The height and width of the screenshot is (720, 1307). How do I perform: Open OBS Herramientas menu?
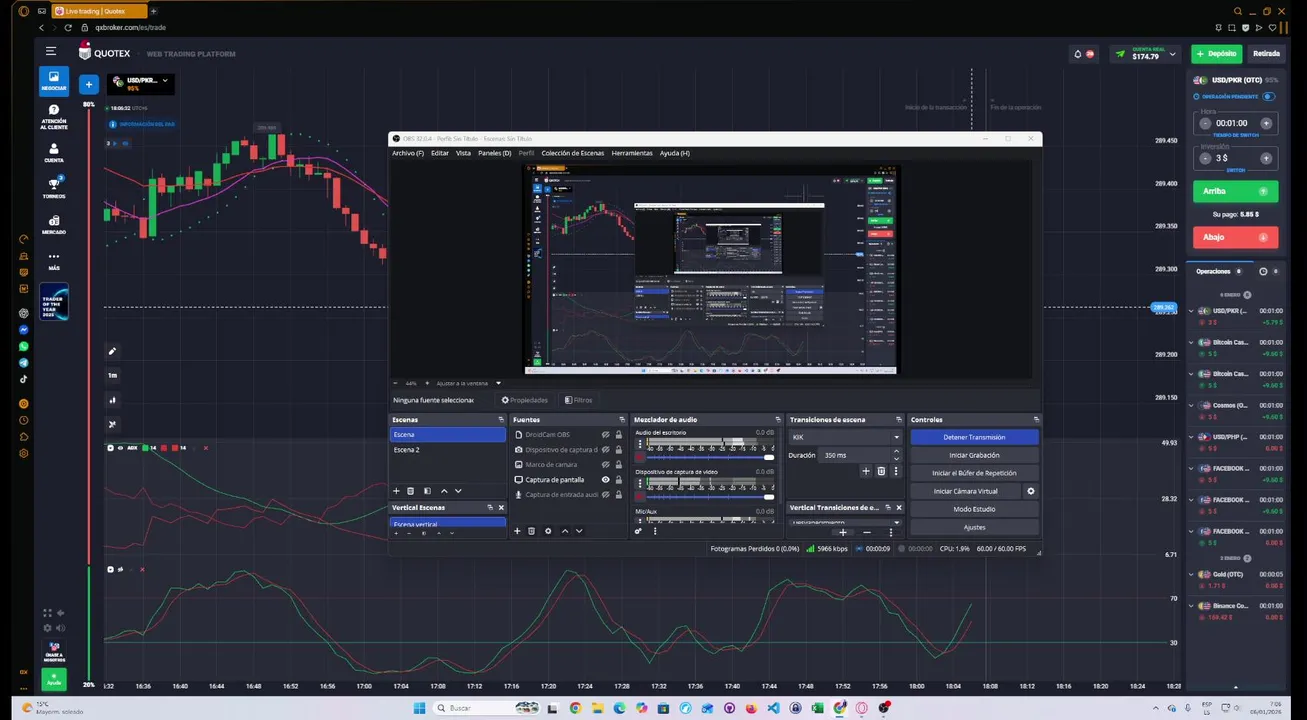[x=632, y=153]
